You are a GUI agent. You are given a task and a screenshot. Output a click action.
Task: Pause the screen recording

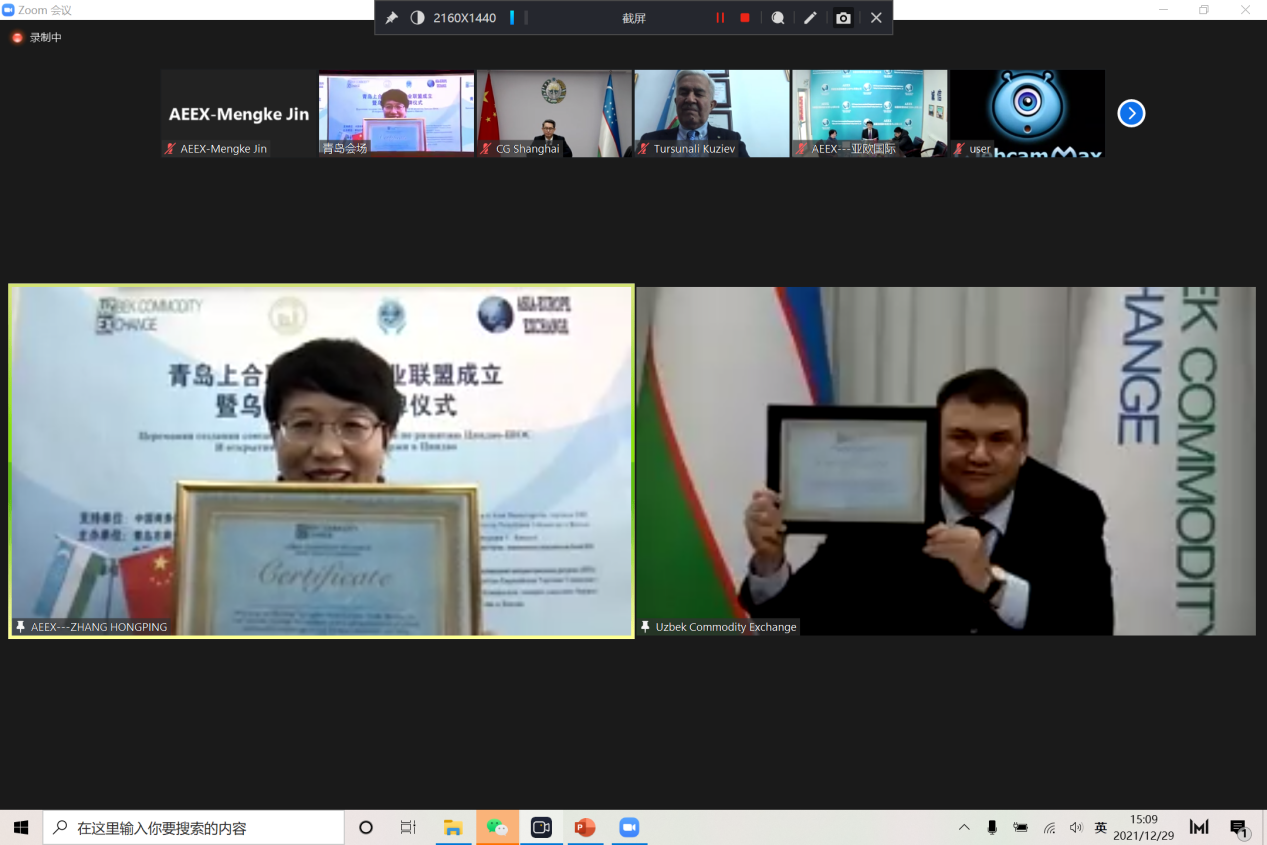point(720,18)
